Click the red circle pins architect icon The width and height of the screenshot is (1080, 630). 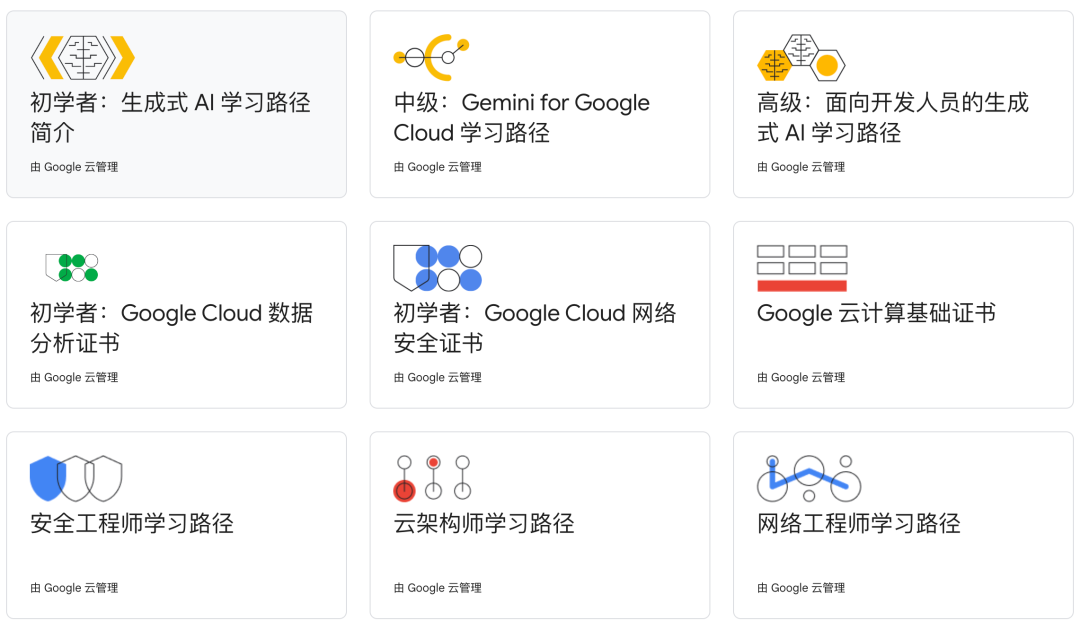433,477
